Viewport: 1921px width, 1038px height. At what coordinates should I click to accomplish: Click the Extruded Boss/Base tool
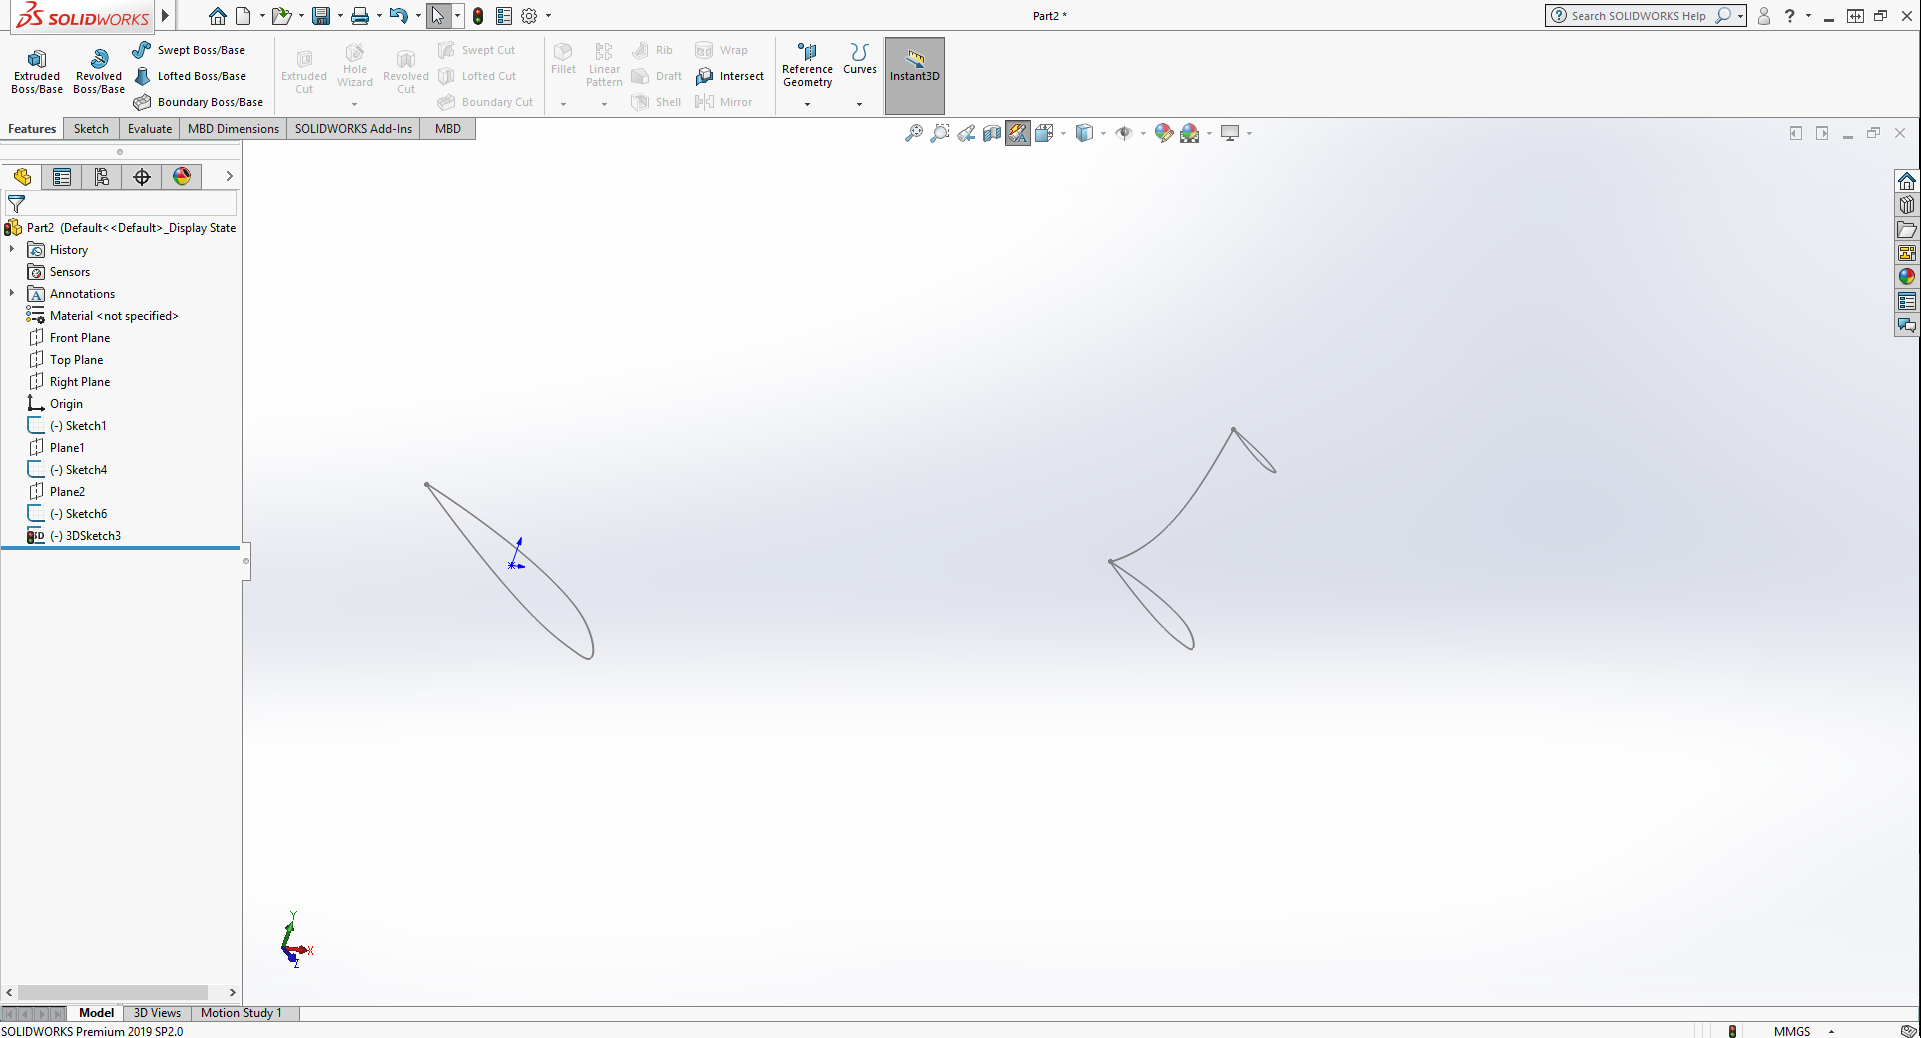tap(37, 72)
